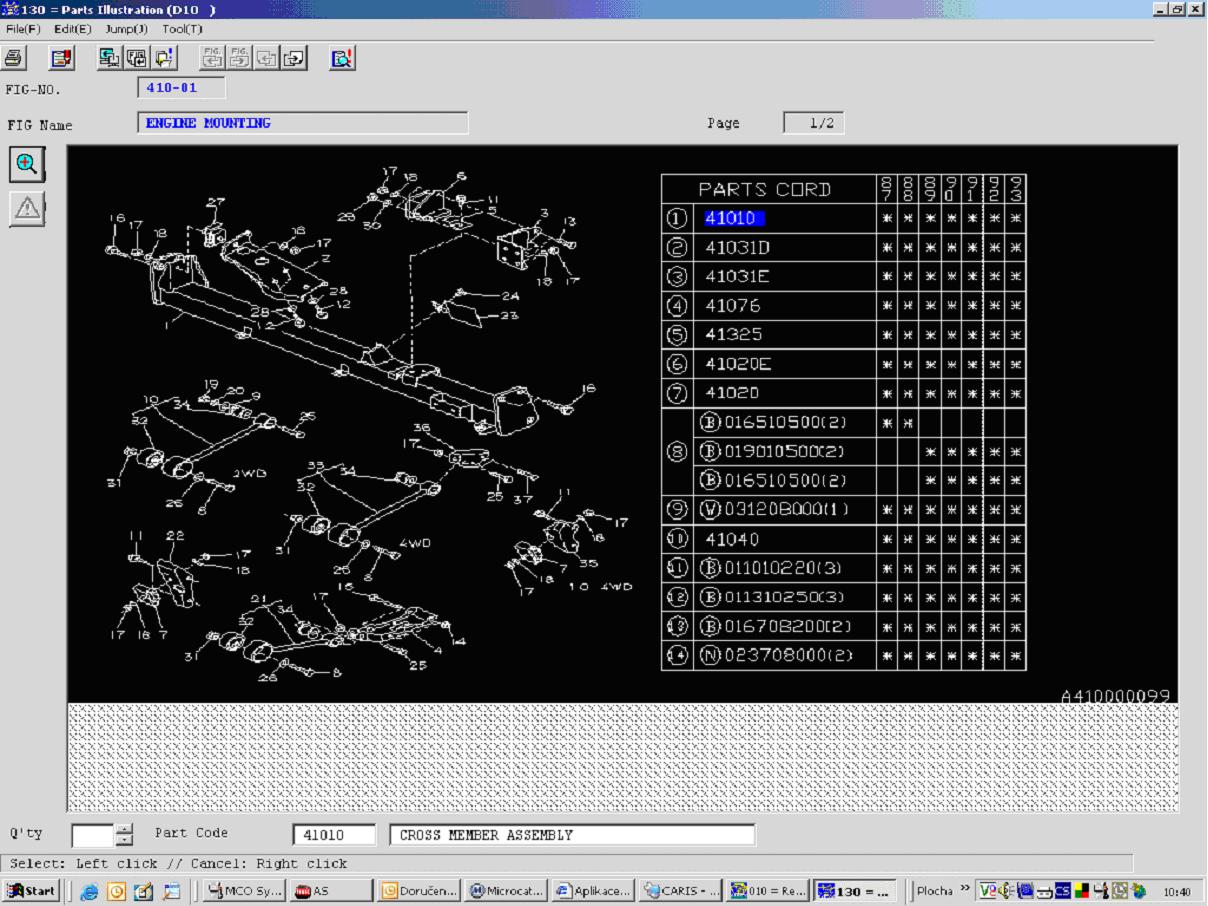The image size is (1208, 906).
Task: Click the search document with exclamation icon
Action: [343, 59]
